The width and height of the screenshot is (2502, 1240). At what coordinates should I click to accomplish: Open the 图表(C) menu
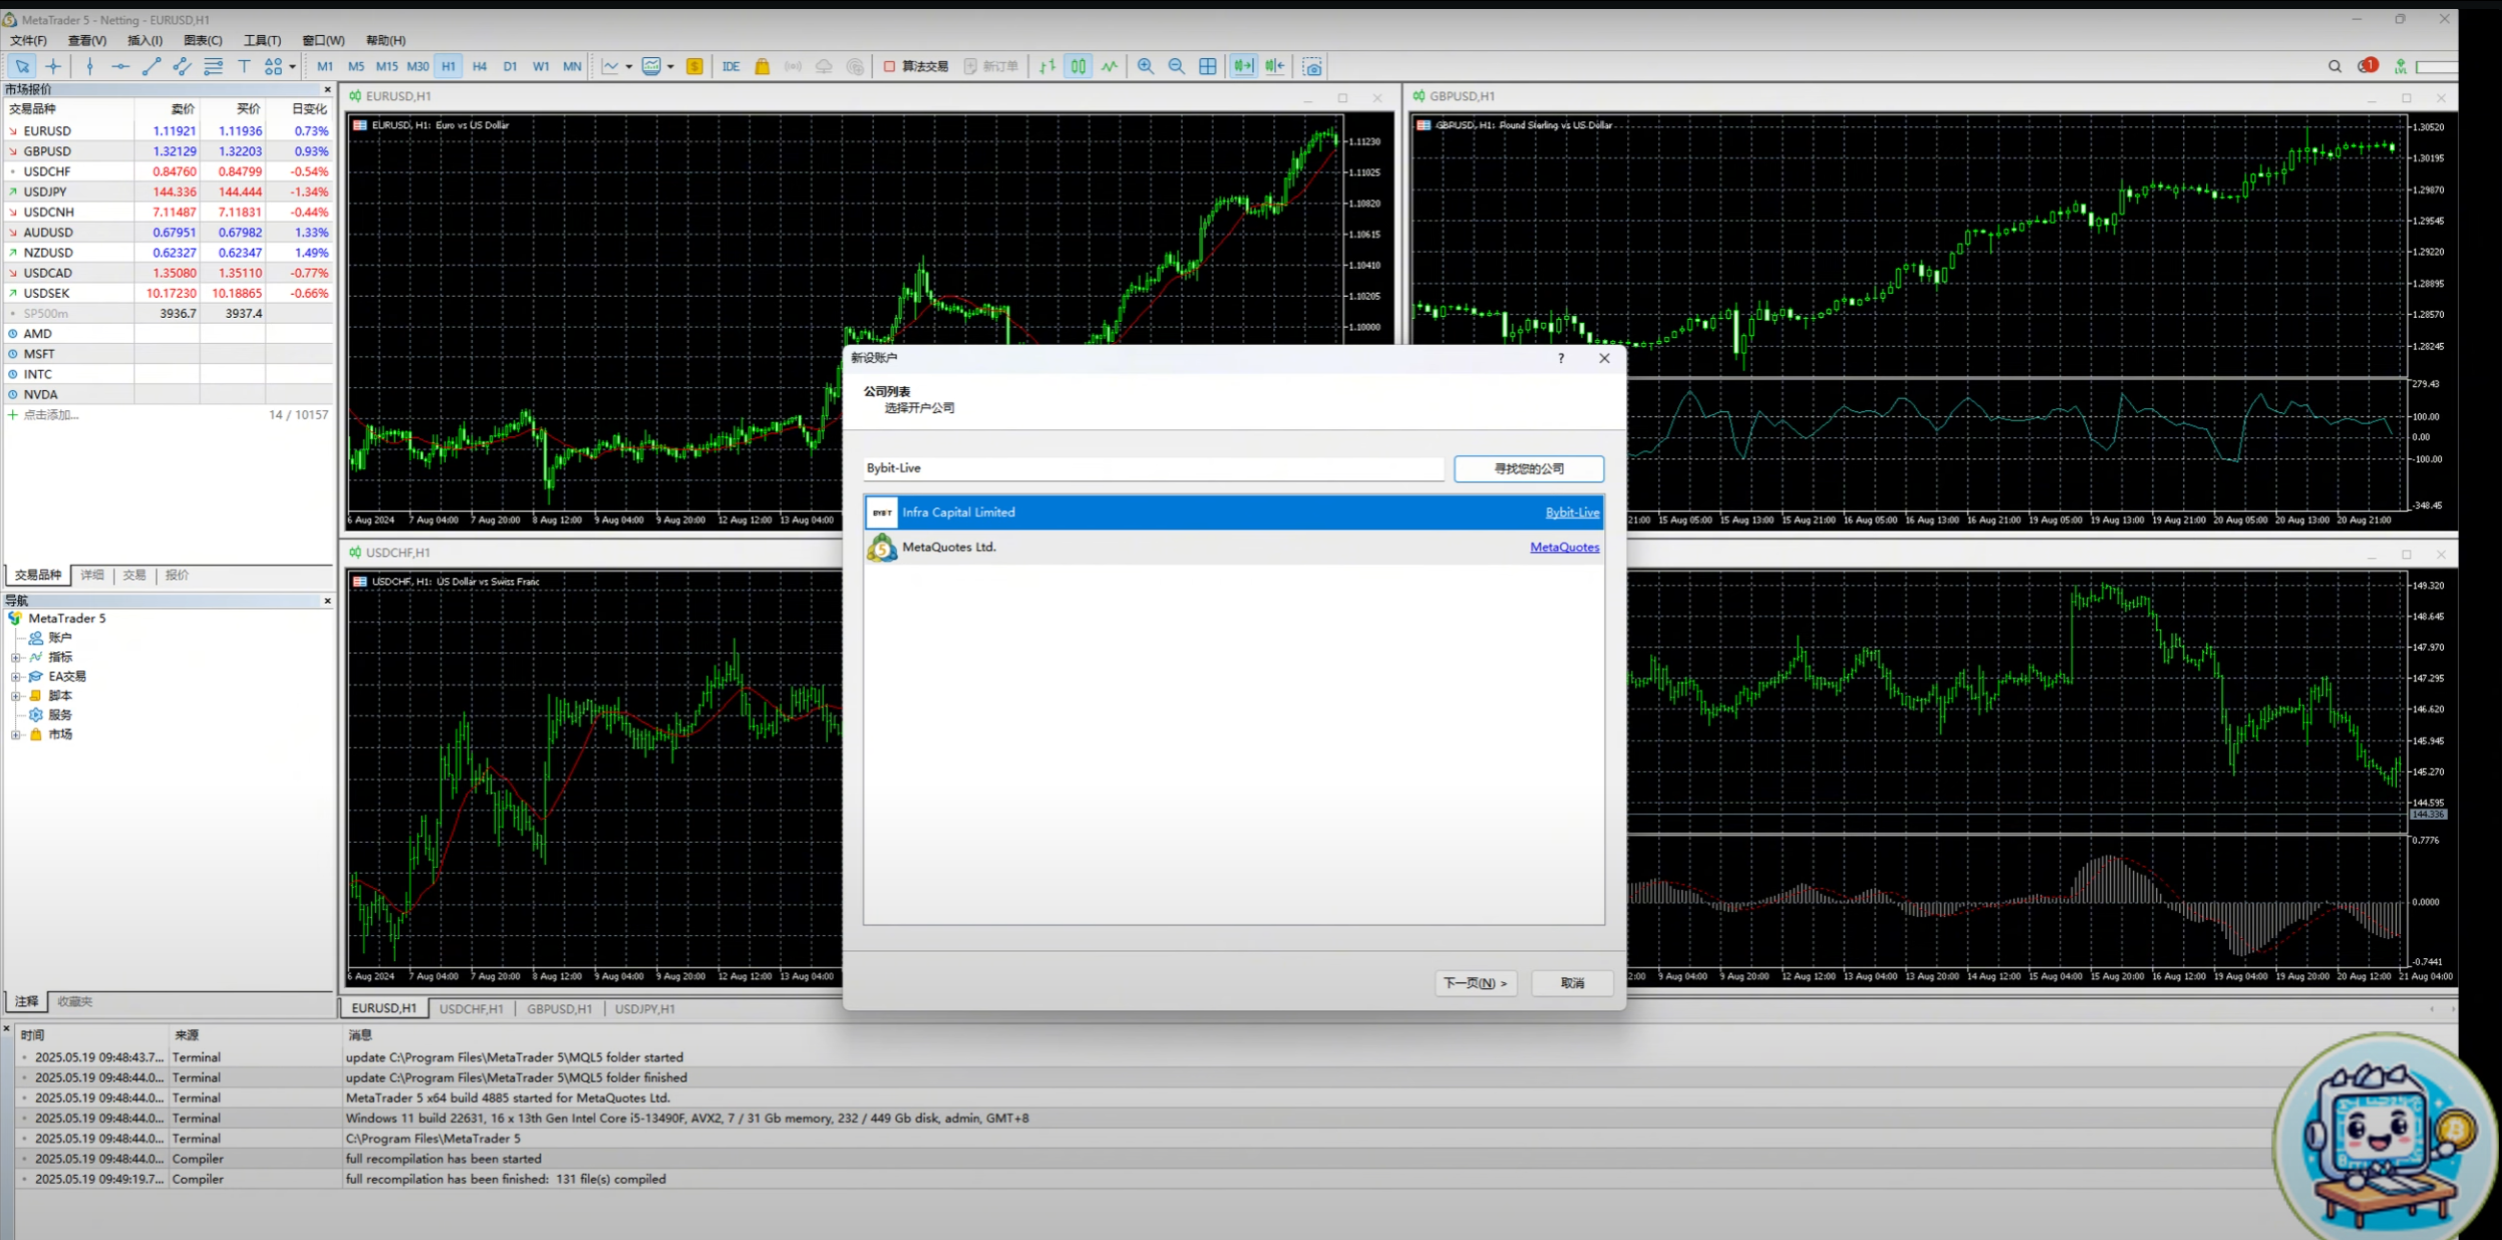click(203, 40)
